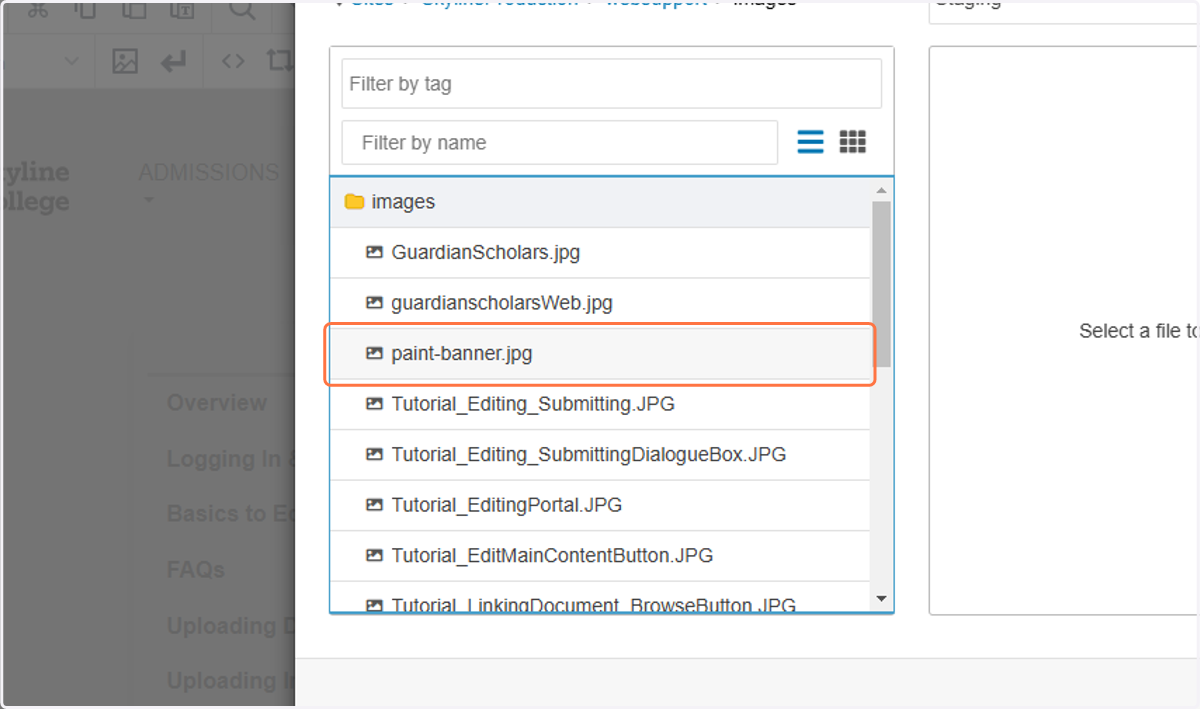Open Basics to E… link in background sidebar

pos(231,514)
